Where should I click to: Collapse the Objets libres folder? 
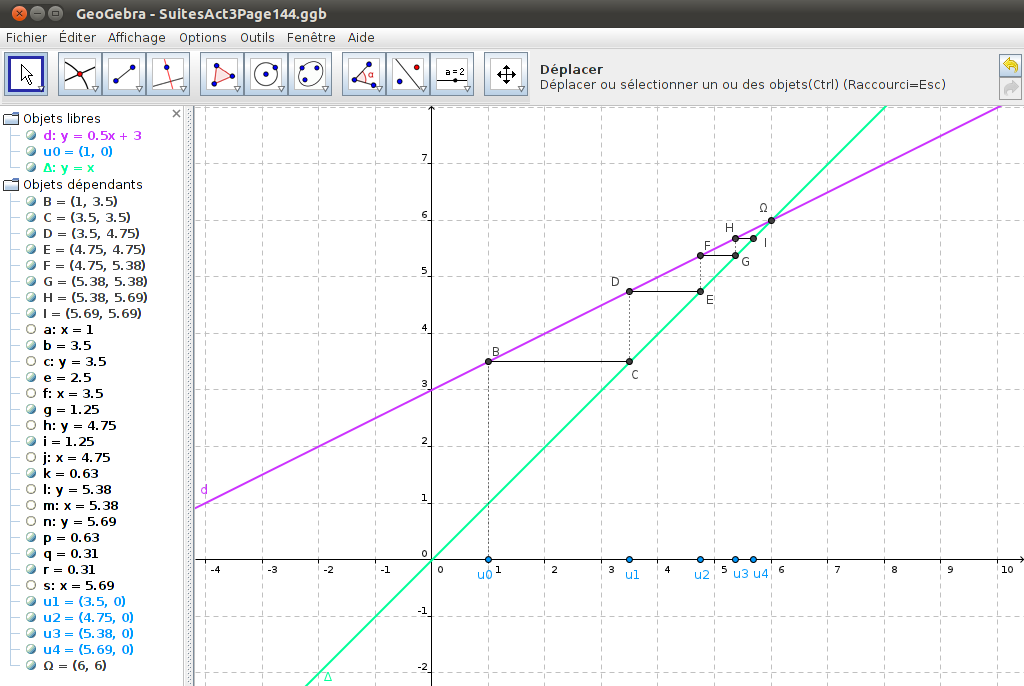(x=11, y=119)
